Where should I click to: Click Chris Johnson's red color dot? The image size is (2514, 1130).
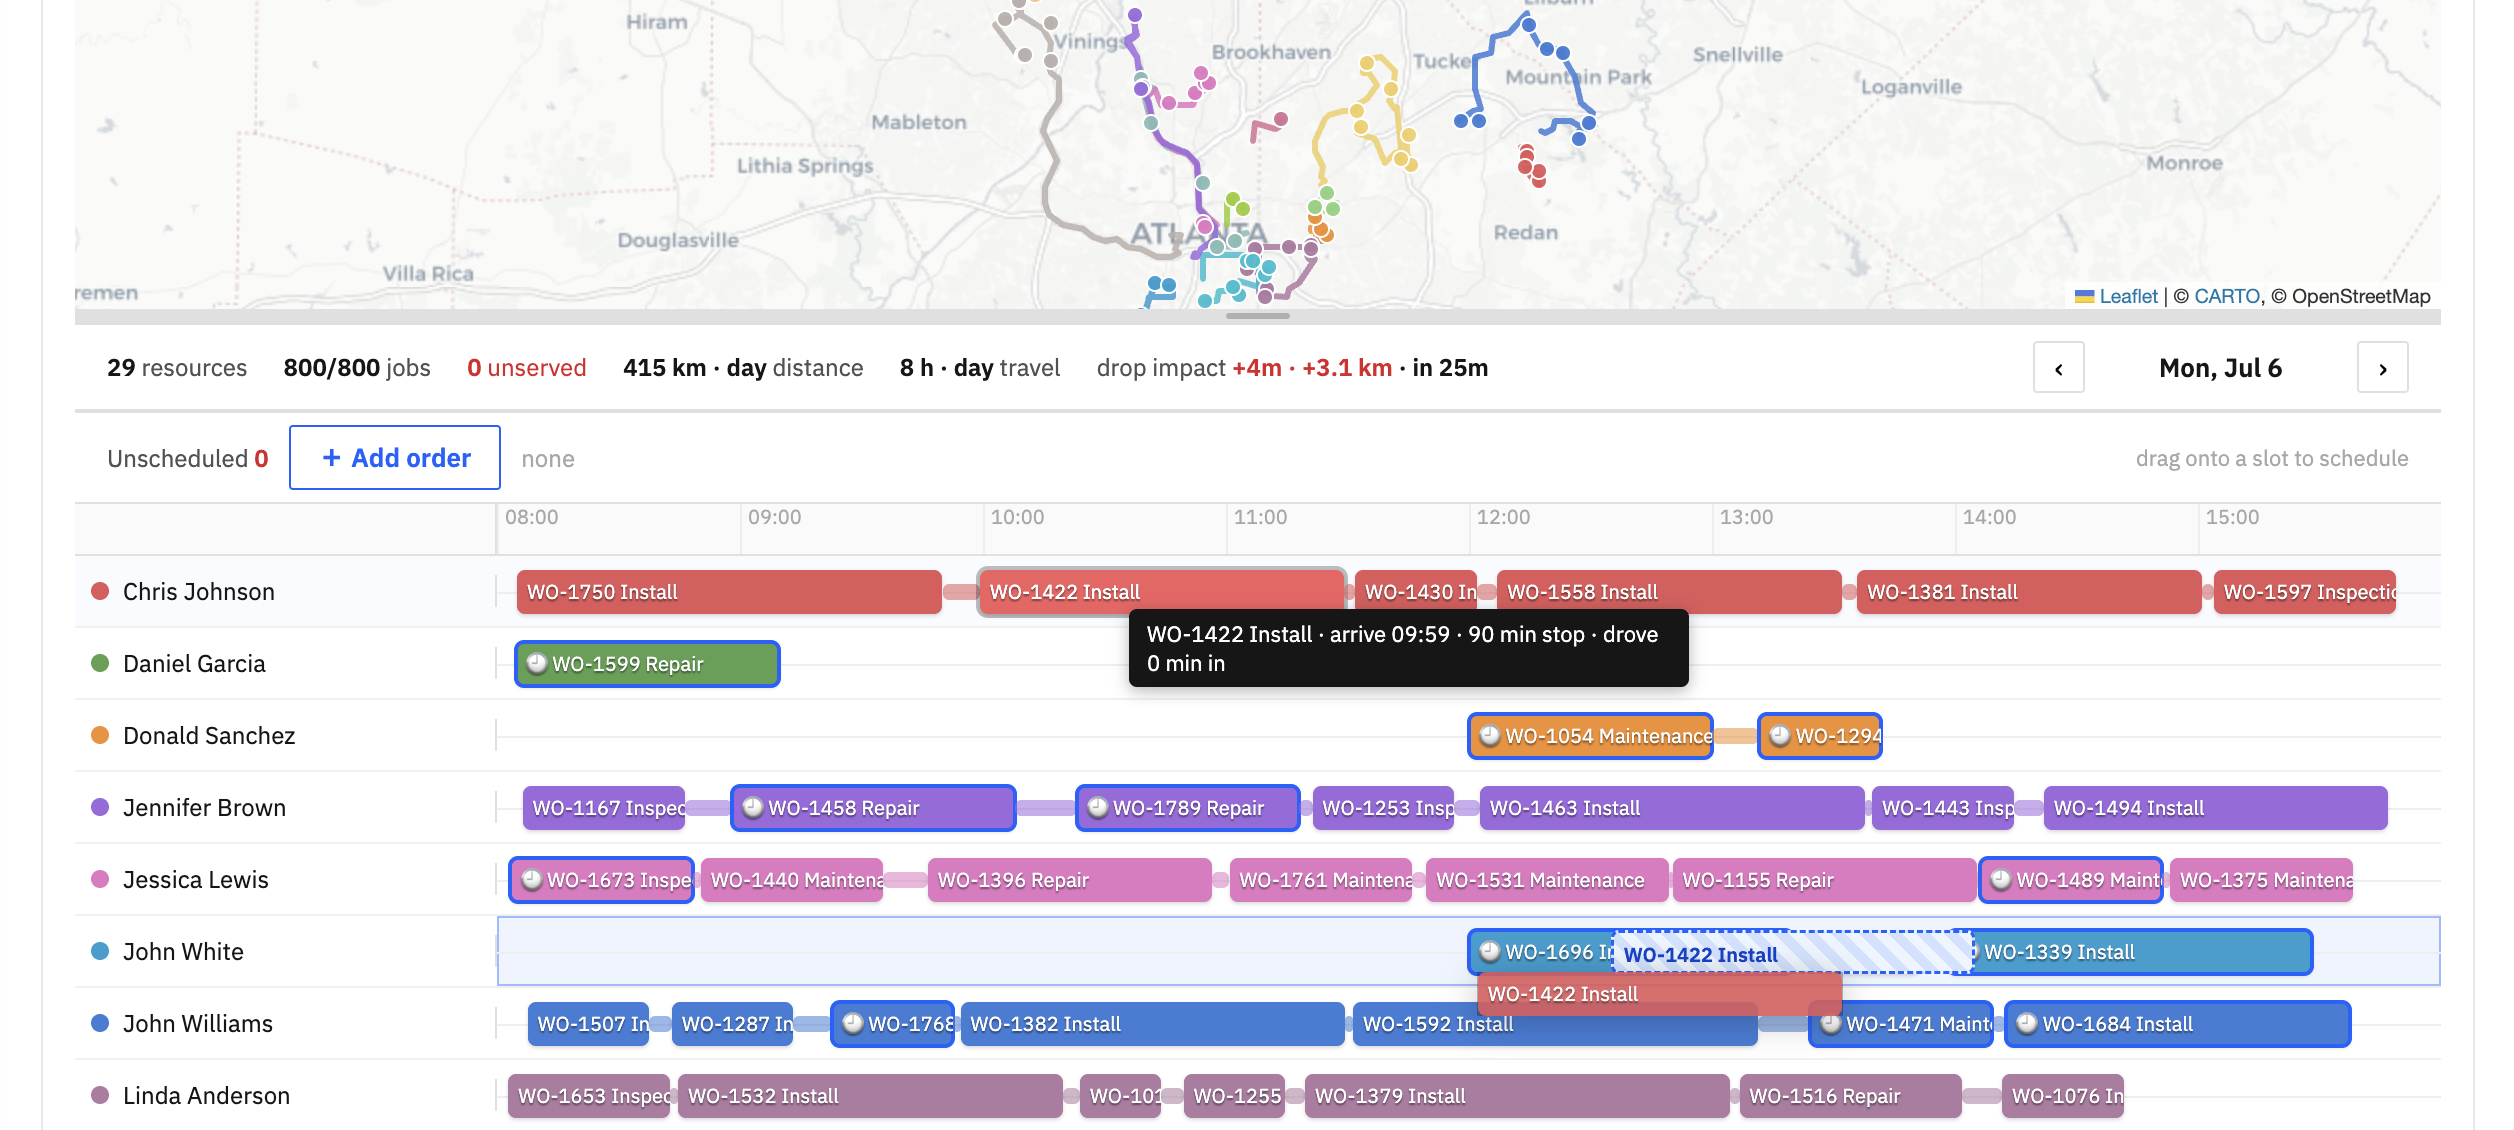100,591
